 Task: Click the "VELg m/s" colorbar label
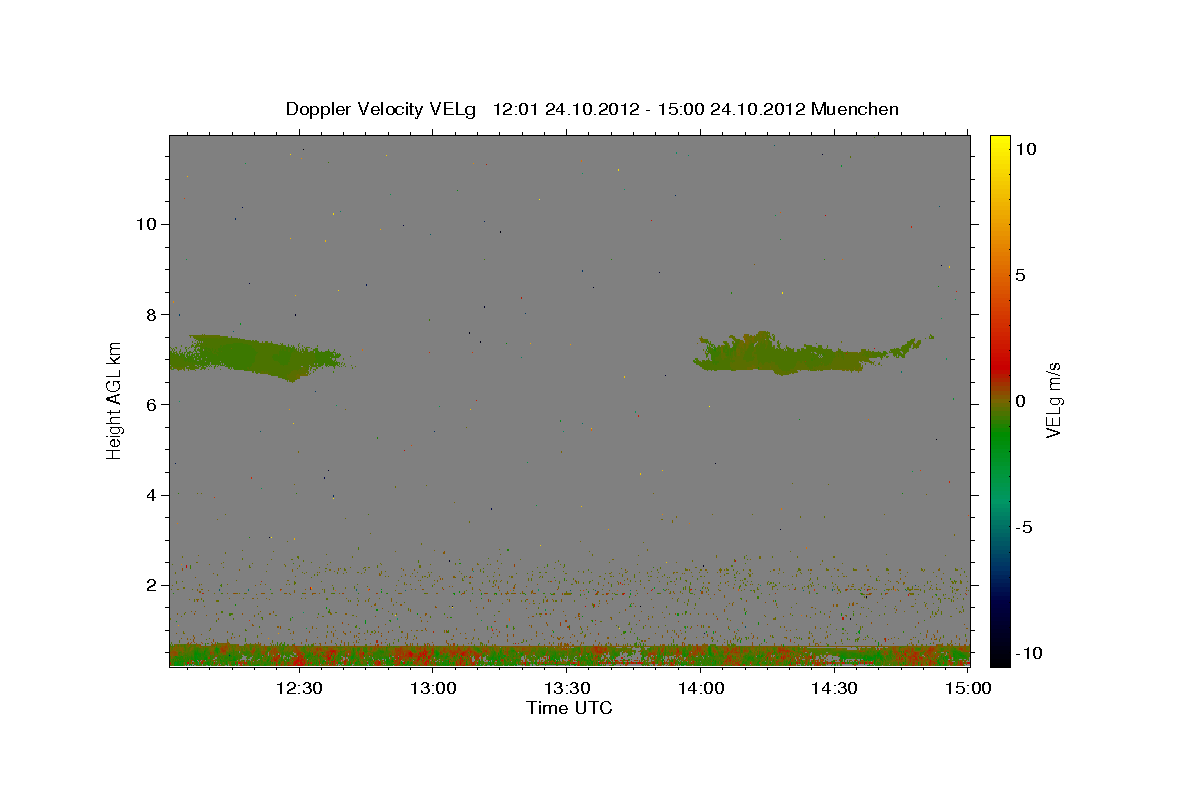coord(1053,399)
